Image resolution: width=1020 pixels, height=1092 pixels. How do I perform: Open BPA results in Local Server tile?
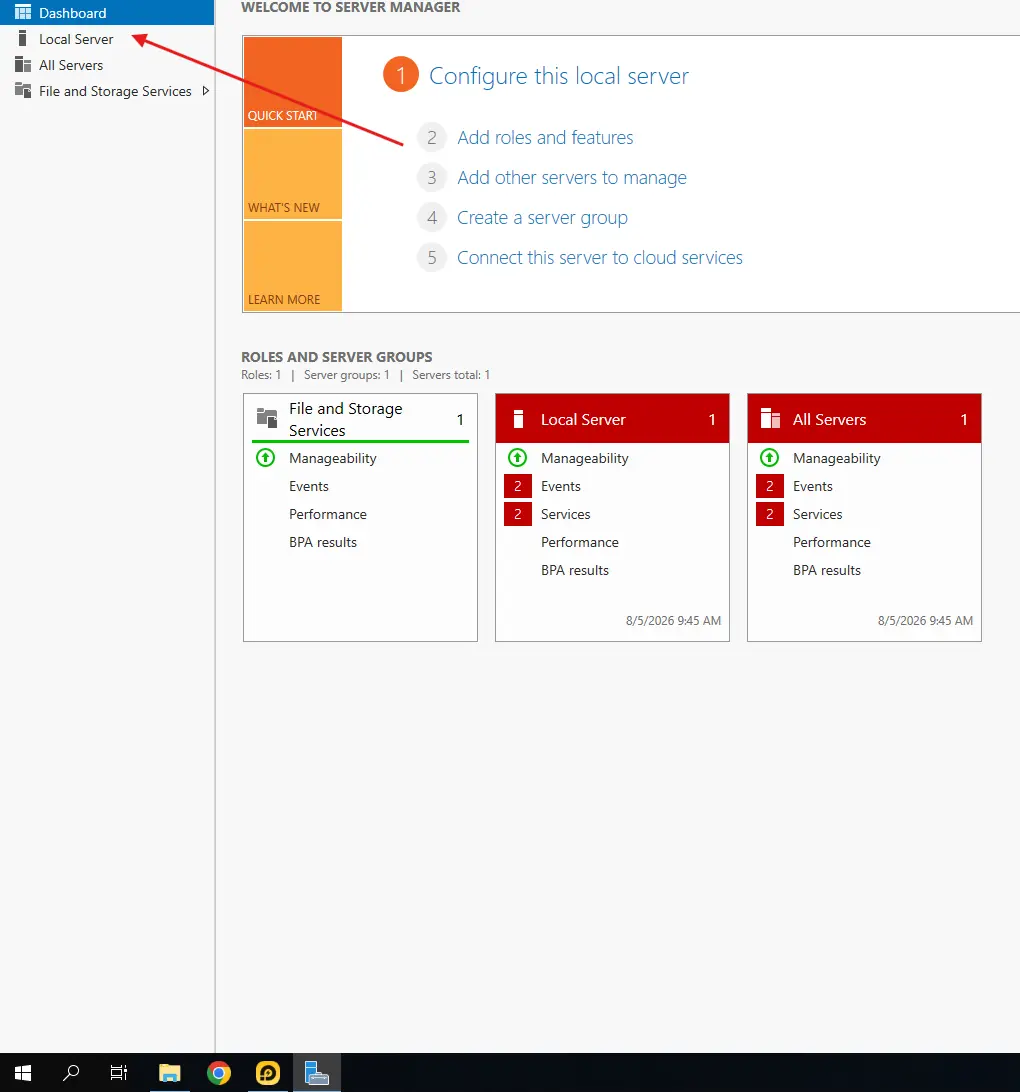pos(575,570)
